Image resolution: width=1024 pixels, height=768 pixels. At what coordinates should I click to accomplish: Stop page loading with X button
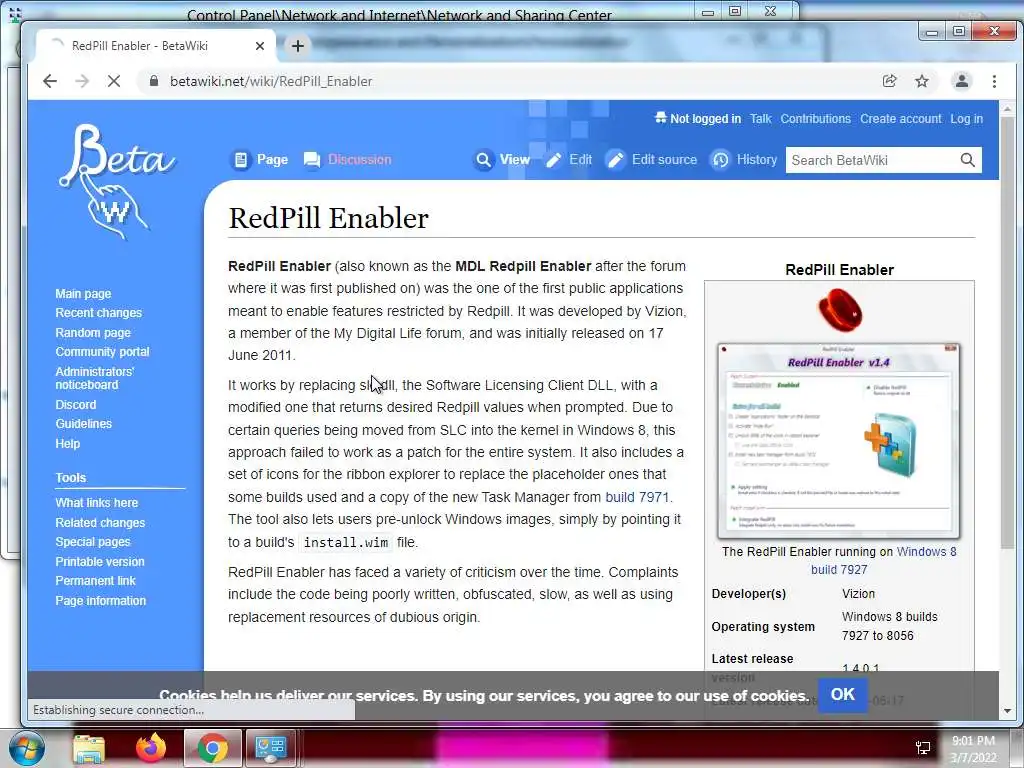point(114,81)
